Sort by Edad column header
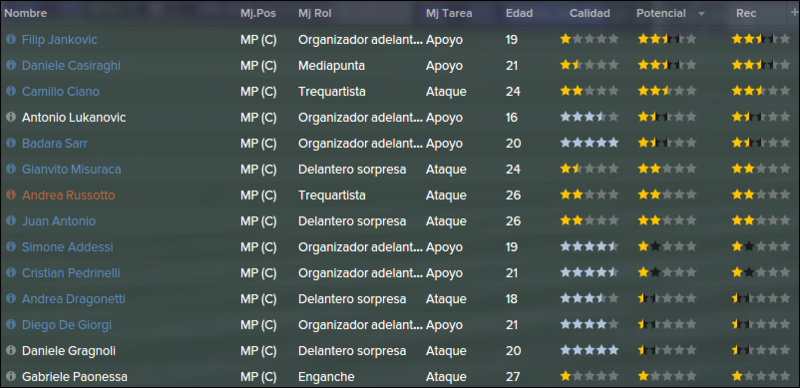This screenshot has width=800, height=388. (x=519, y=13)
